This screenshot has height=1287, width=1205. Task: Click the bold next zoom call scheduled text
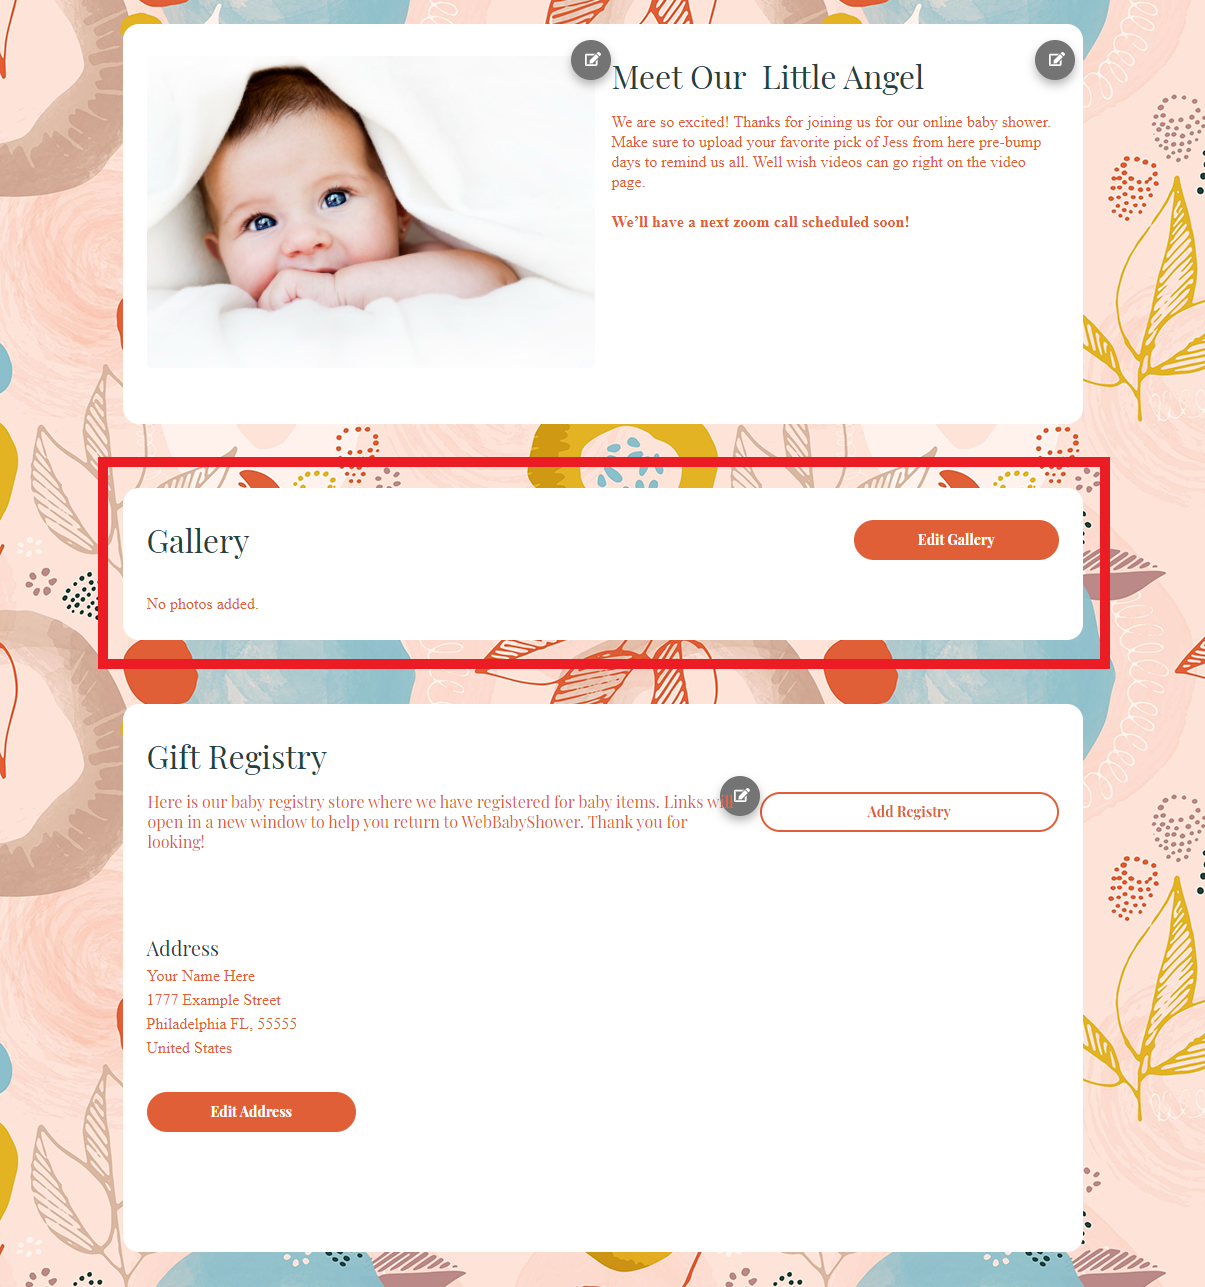pos(760,222)
